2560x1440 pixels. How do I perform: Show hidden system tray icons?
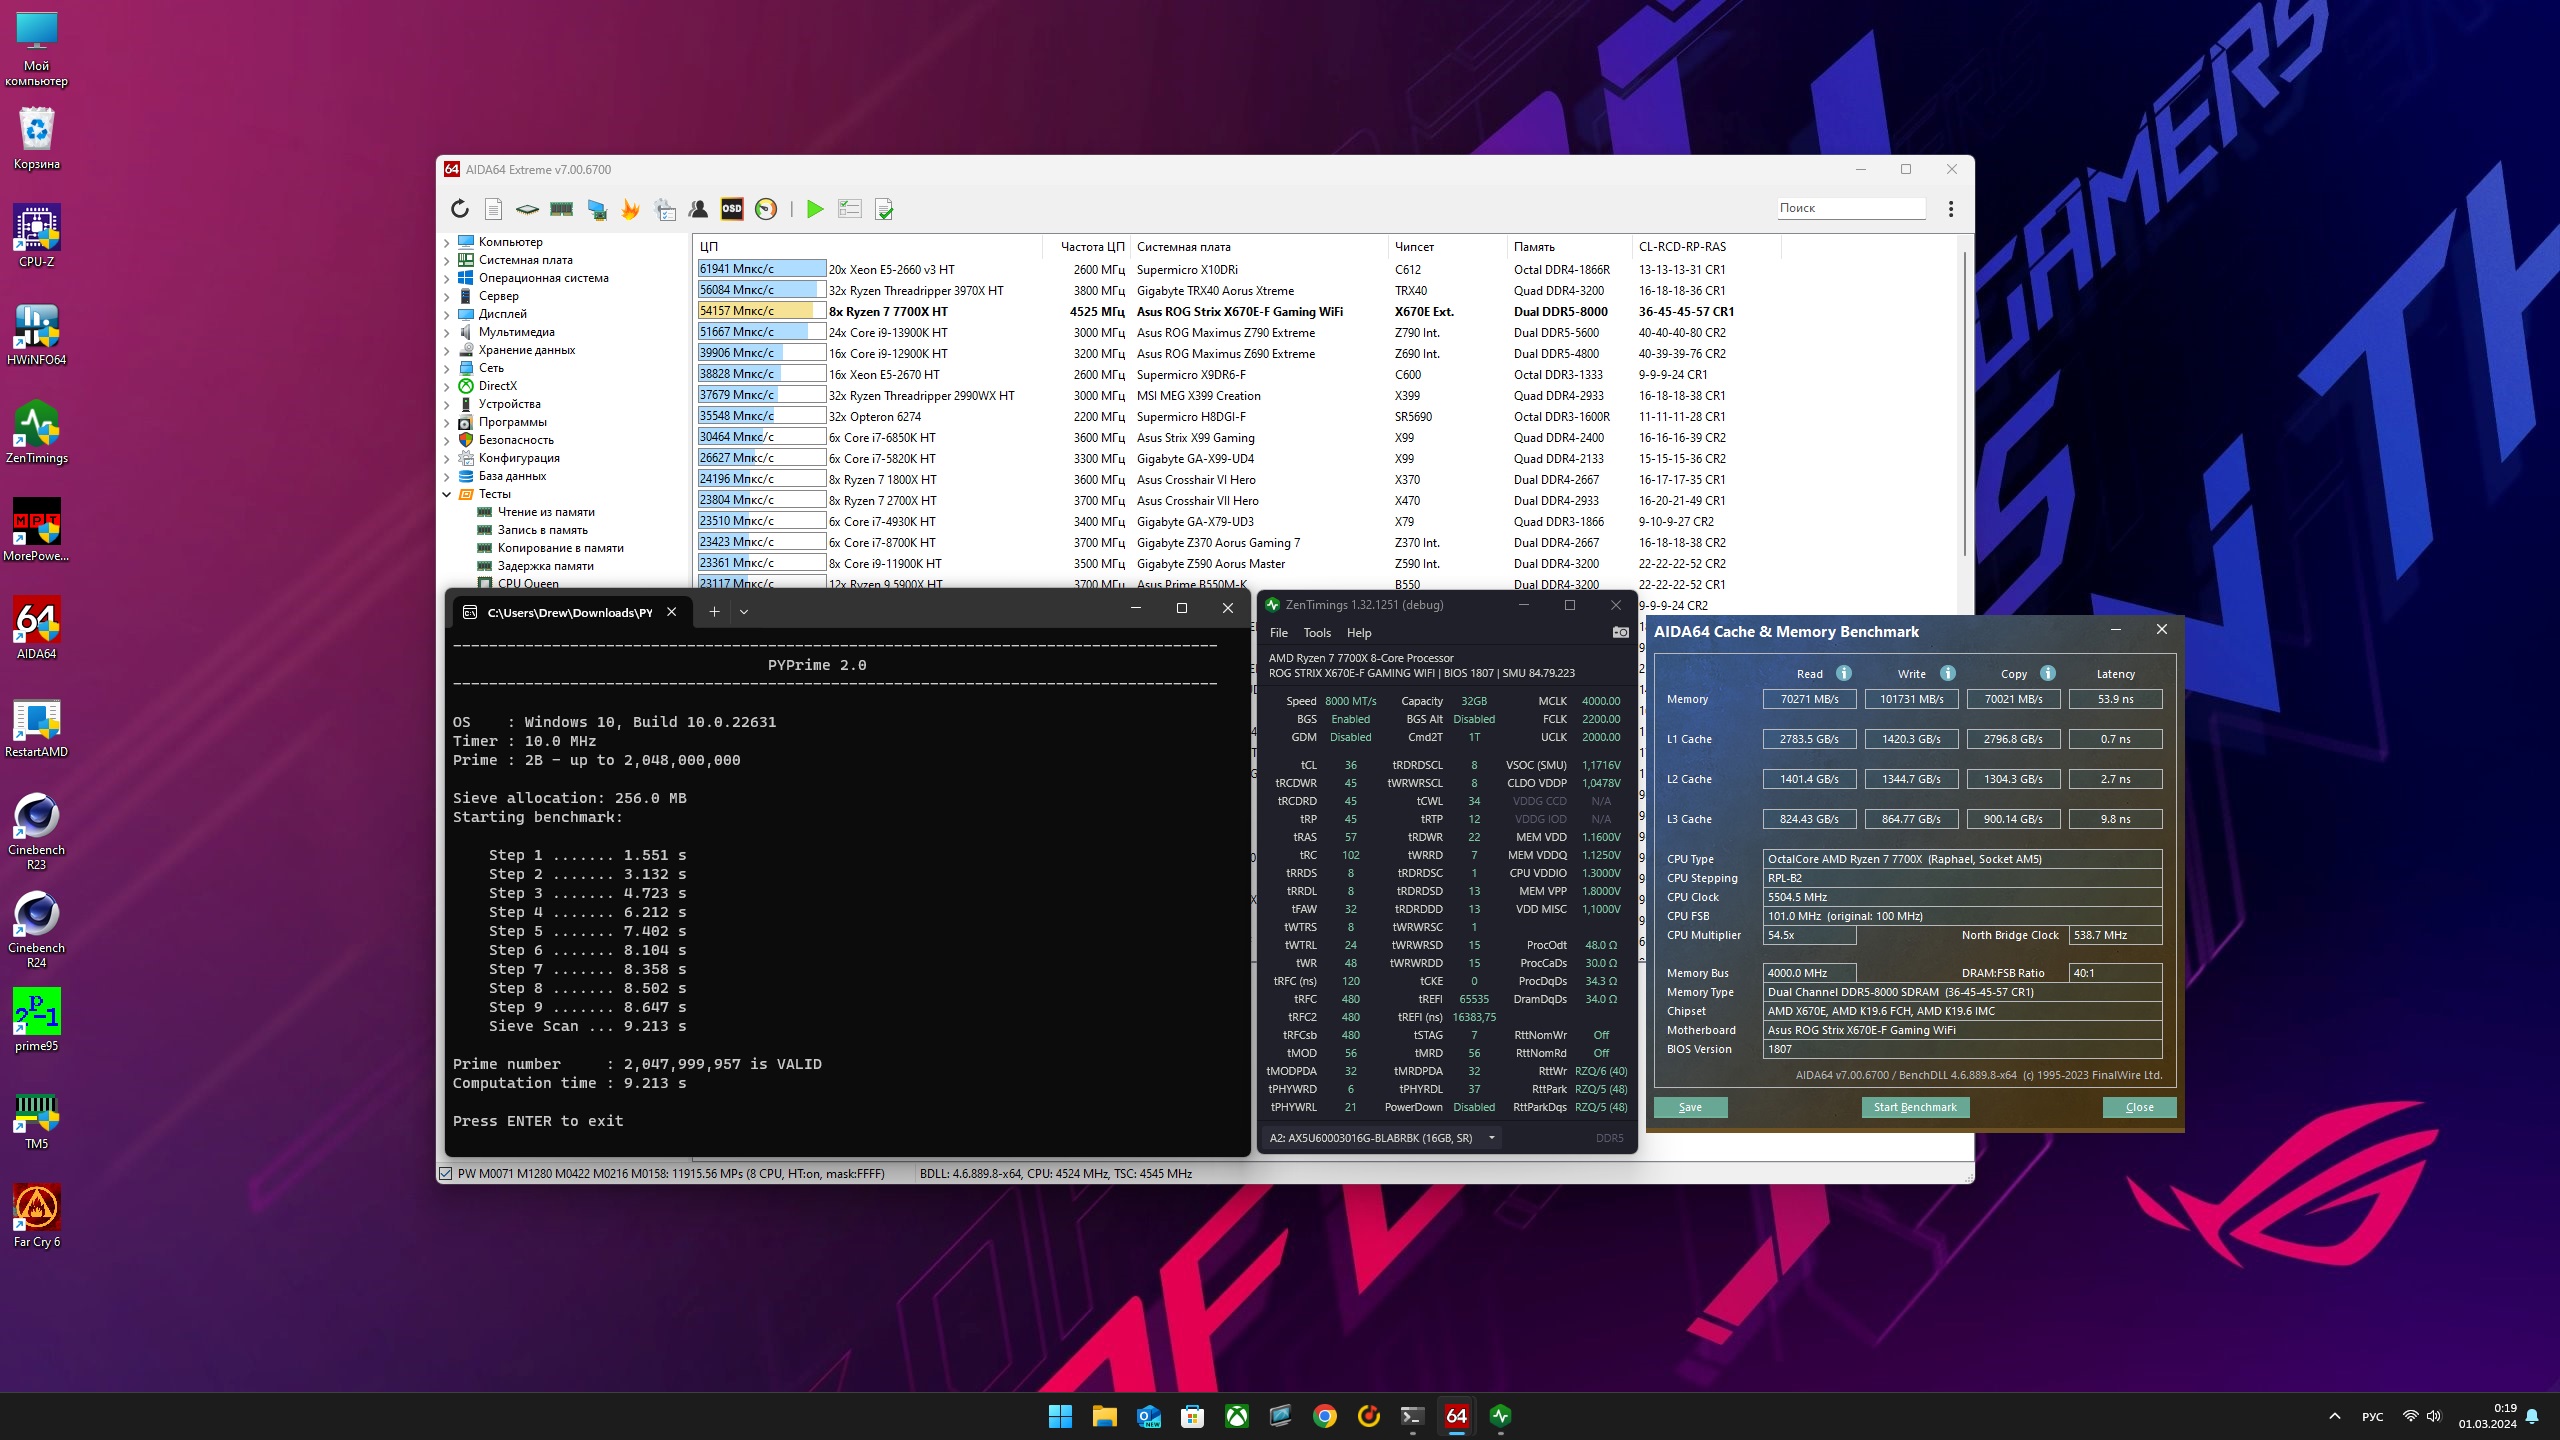click(2335, 1416)
